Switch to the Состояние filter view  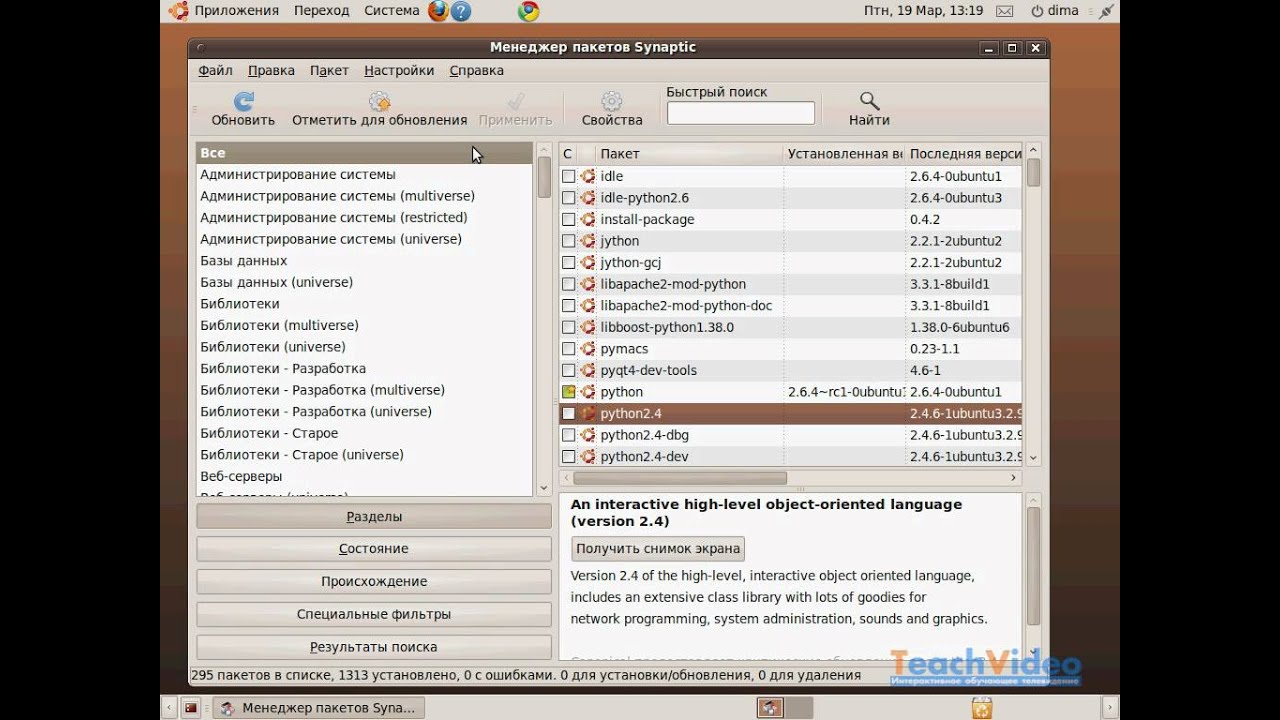[x=374, y=549]
